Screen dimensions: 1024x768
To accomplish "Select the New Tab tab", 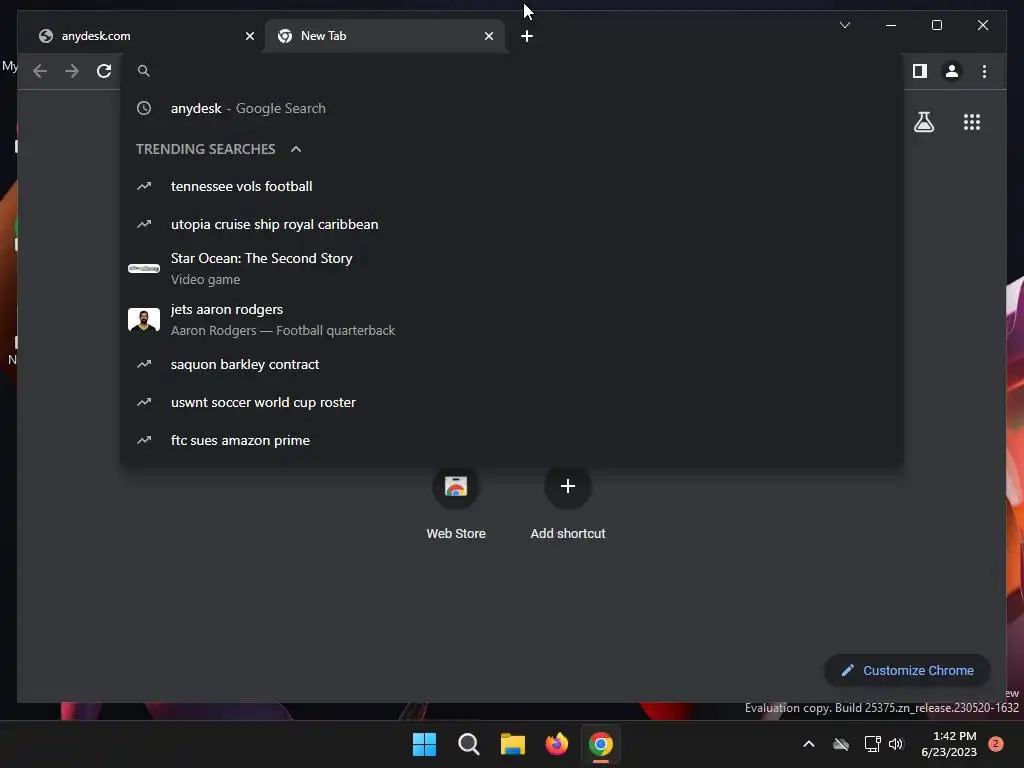I will (x=385, y=36).
